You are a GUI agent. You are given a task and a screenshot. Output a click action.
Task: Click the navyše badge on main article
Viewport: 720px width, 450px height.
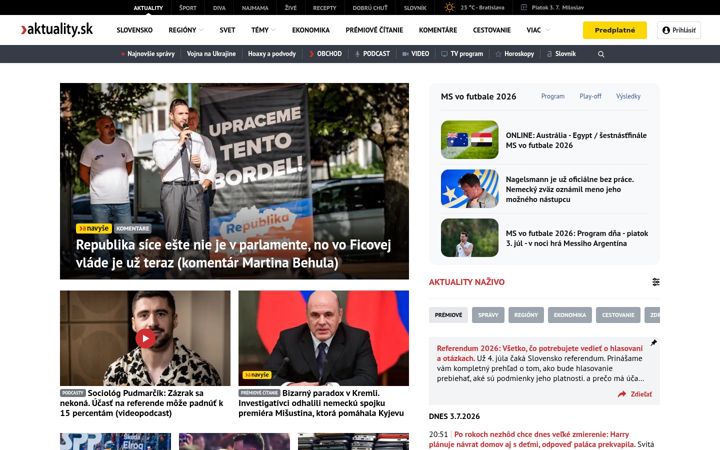coord(94,228)
